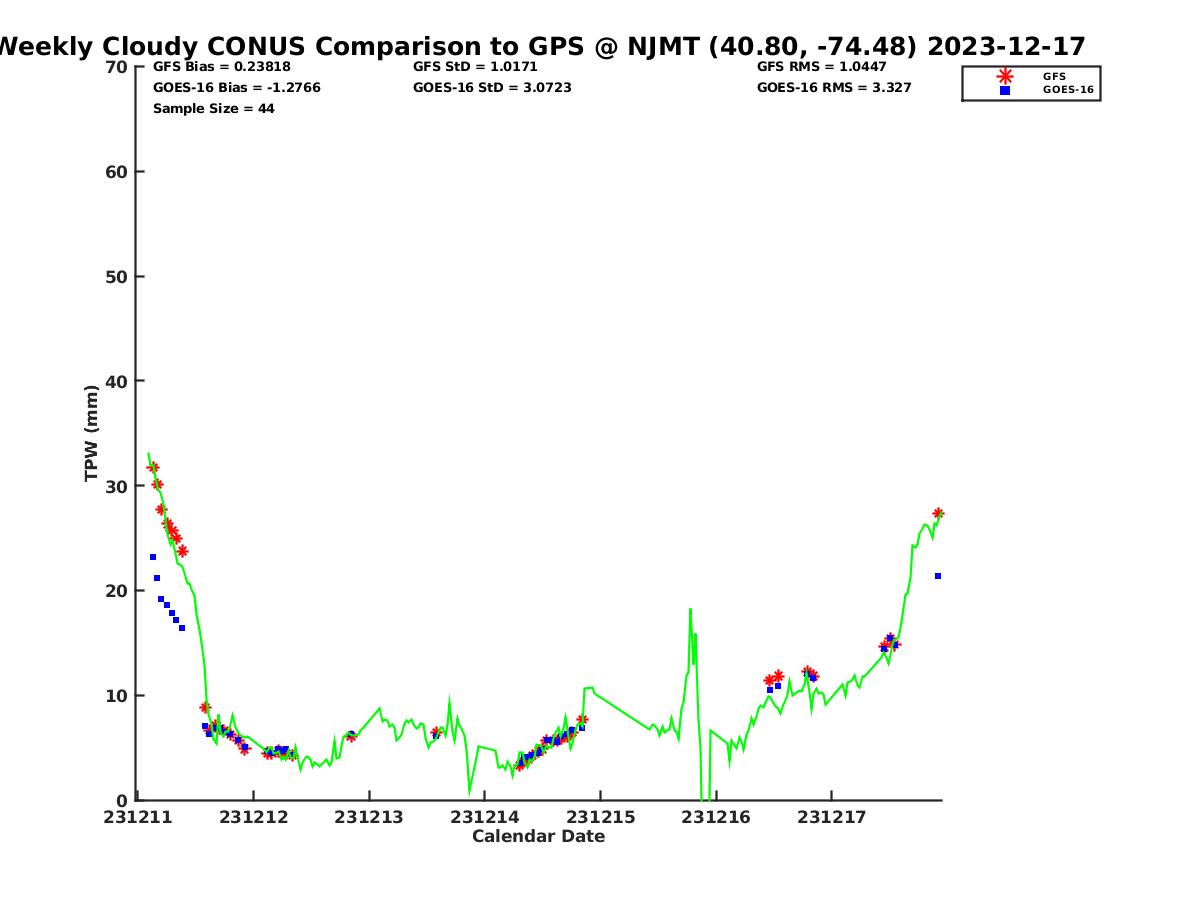Select the GOES-16 legend text label
Viewport: 1200px width, 900px height.
pos(1068,90)
